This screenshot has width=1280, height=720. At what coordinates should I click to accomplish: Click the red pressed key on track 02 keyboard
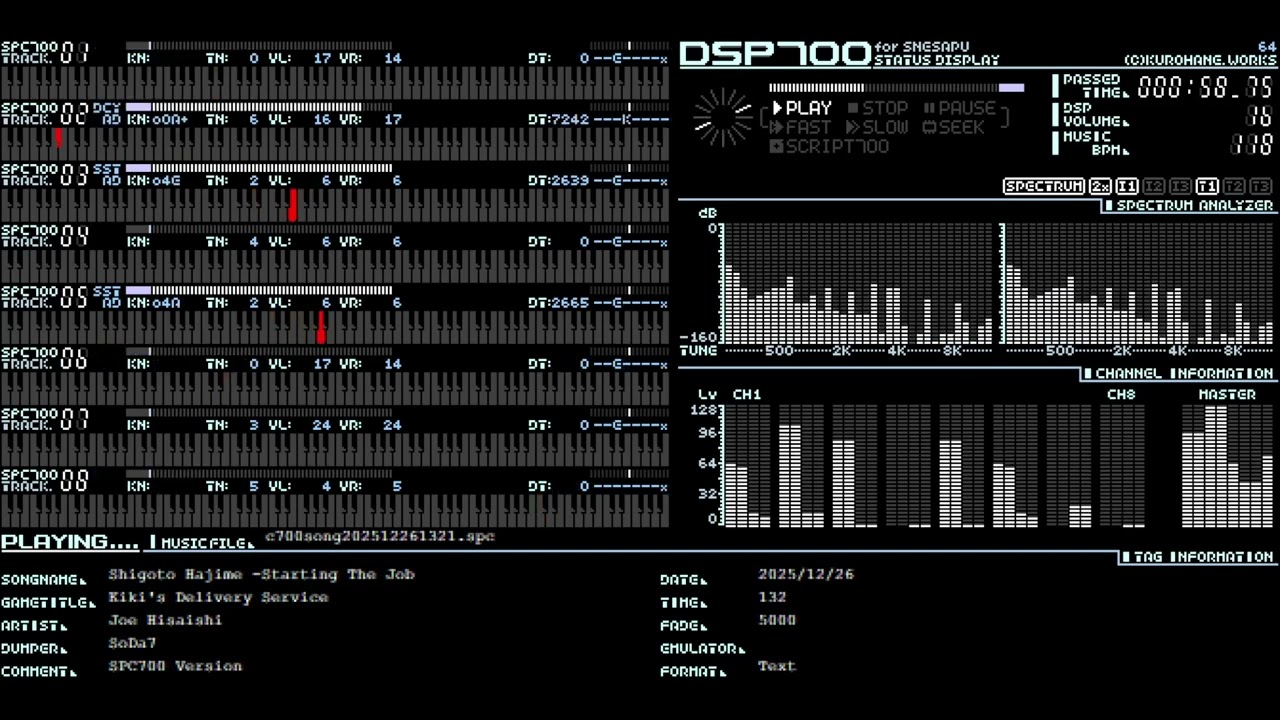[59, 137]
